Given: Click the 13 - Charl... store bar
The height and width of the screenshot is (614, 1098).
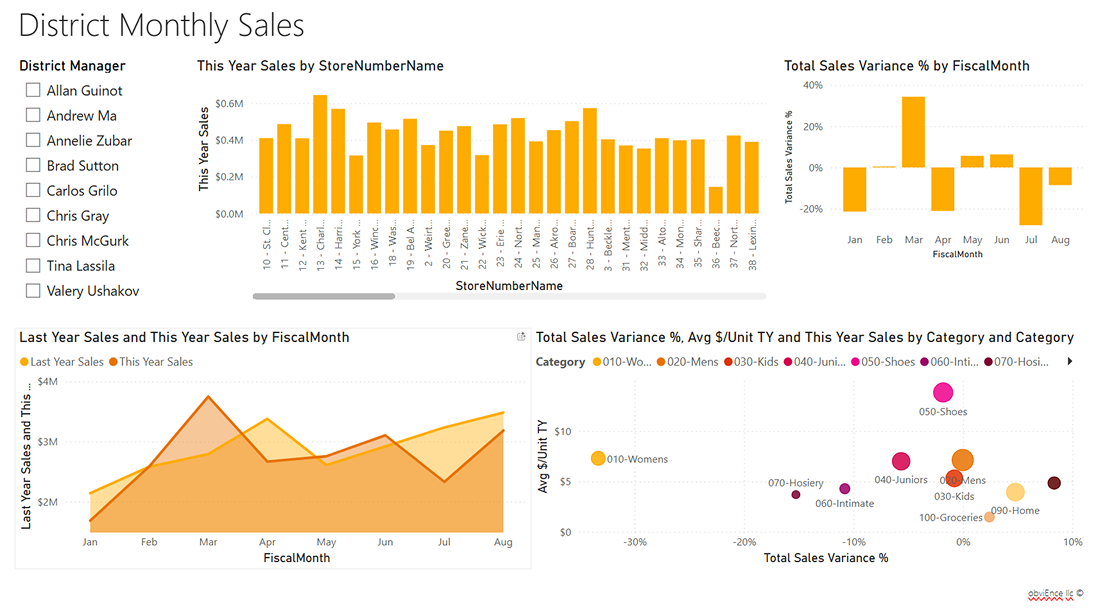Looking at the screenshot, I should [x=320, y=154].
